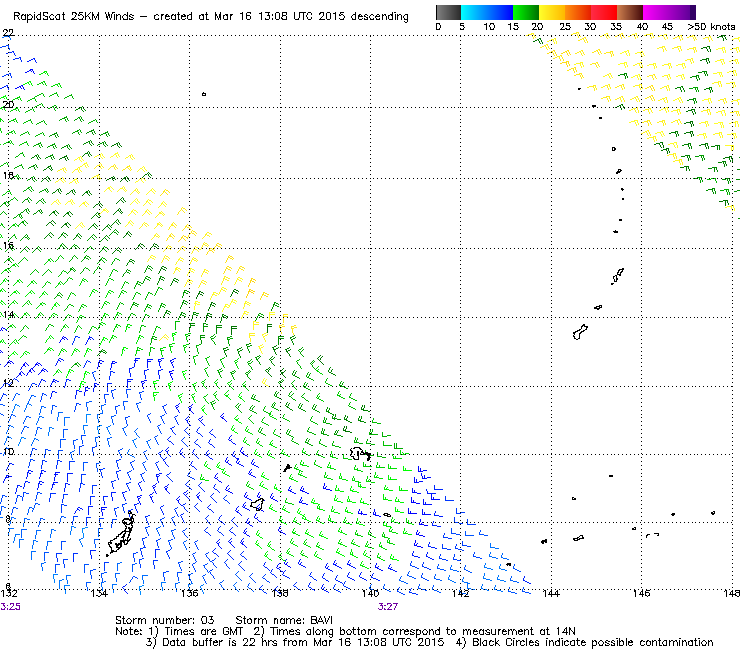Image resolution: width=740 pixels, height=650 pixels.
Task: Click the brown 35-40 knots color segment
Action: coord(630,12)
